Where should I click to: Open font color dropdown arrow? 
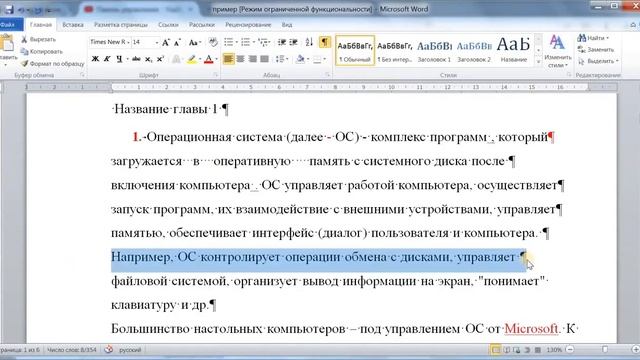click(x=216, y=60)
